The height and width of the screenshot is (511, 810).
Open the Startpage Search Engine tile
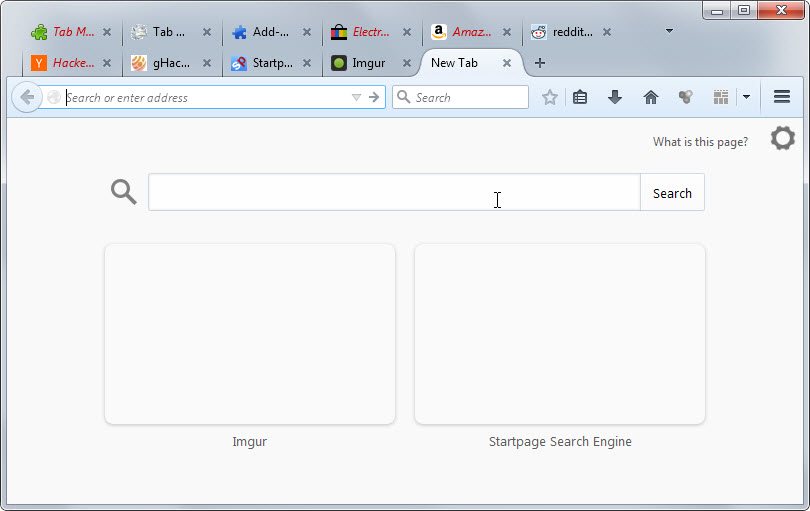tap(560, 334)
